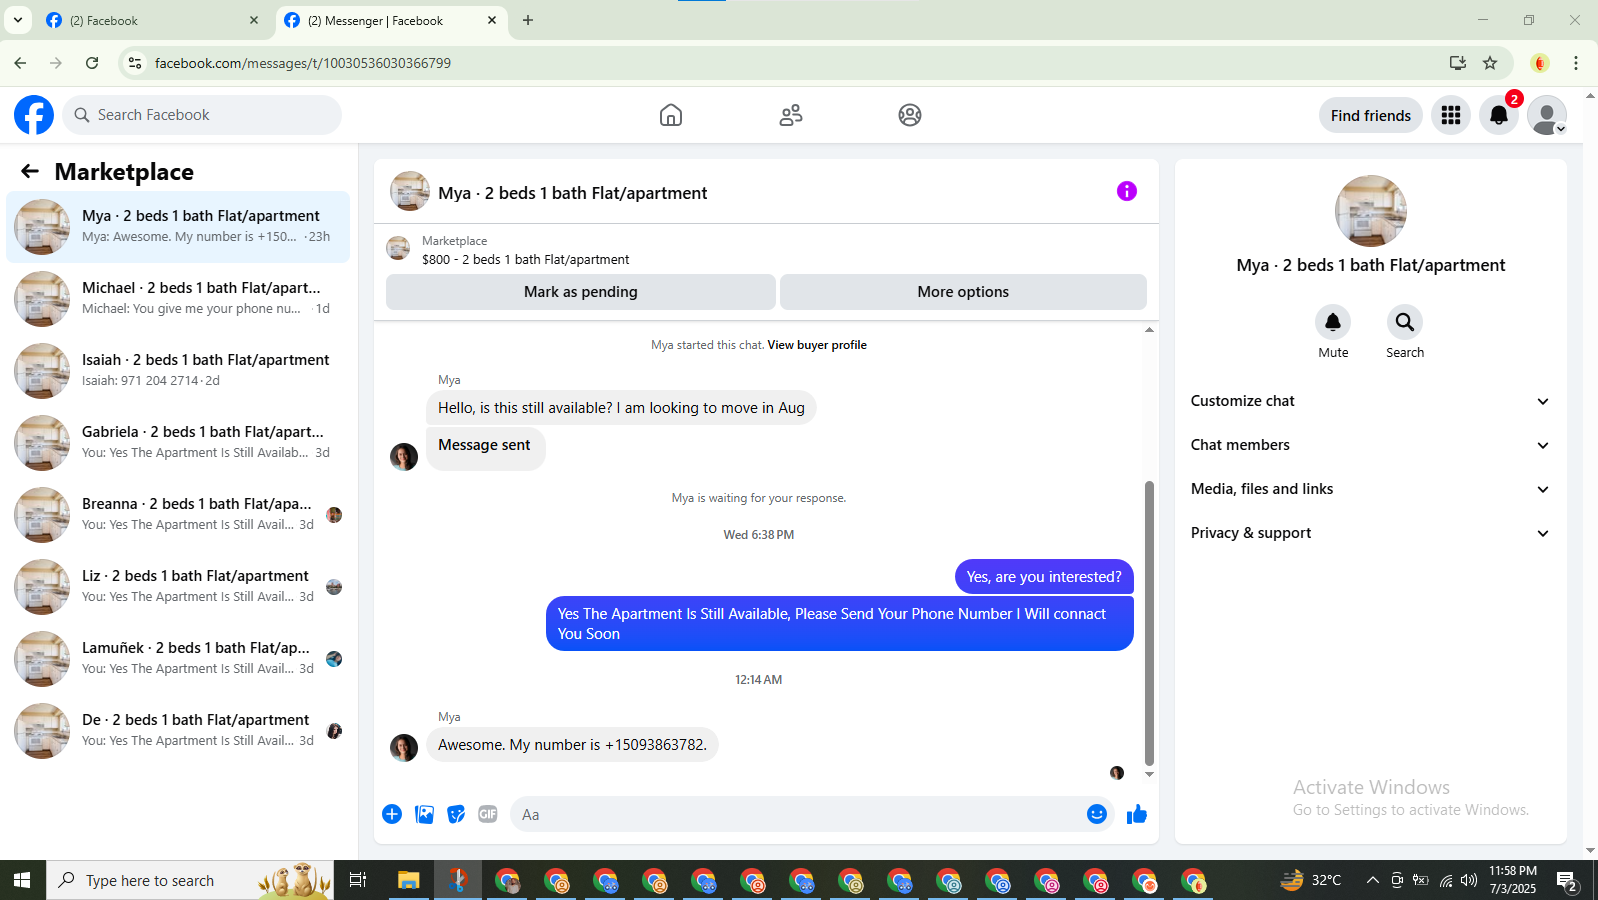Click Mark as pending button
The height and width of the screenshot is (900, 1598).
point(581,292)
